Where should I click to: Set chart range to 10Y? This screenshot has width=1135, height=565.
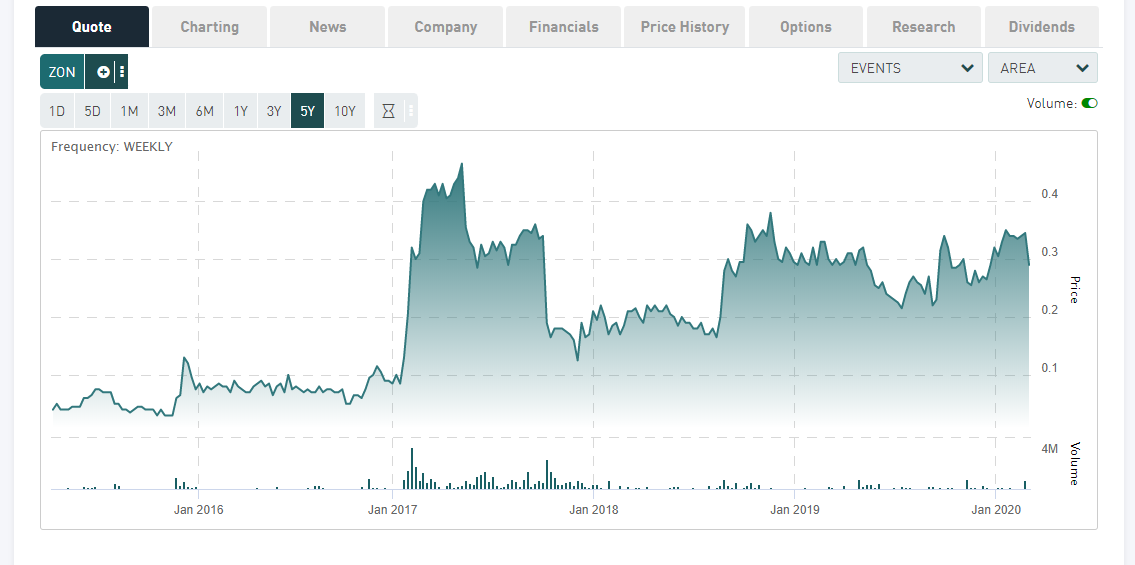[x=345, y=111]
